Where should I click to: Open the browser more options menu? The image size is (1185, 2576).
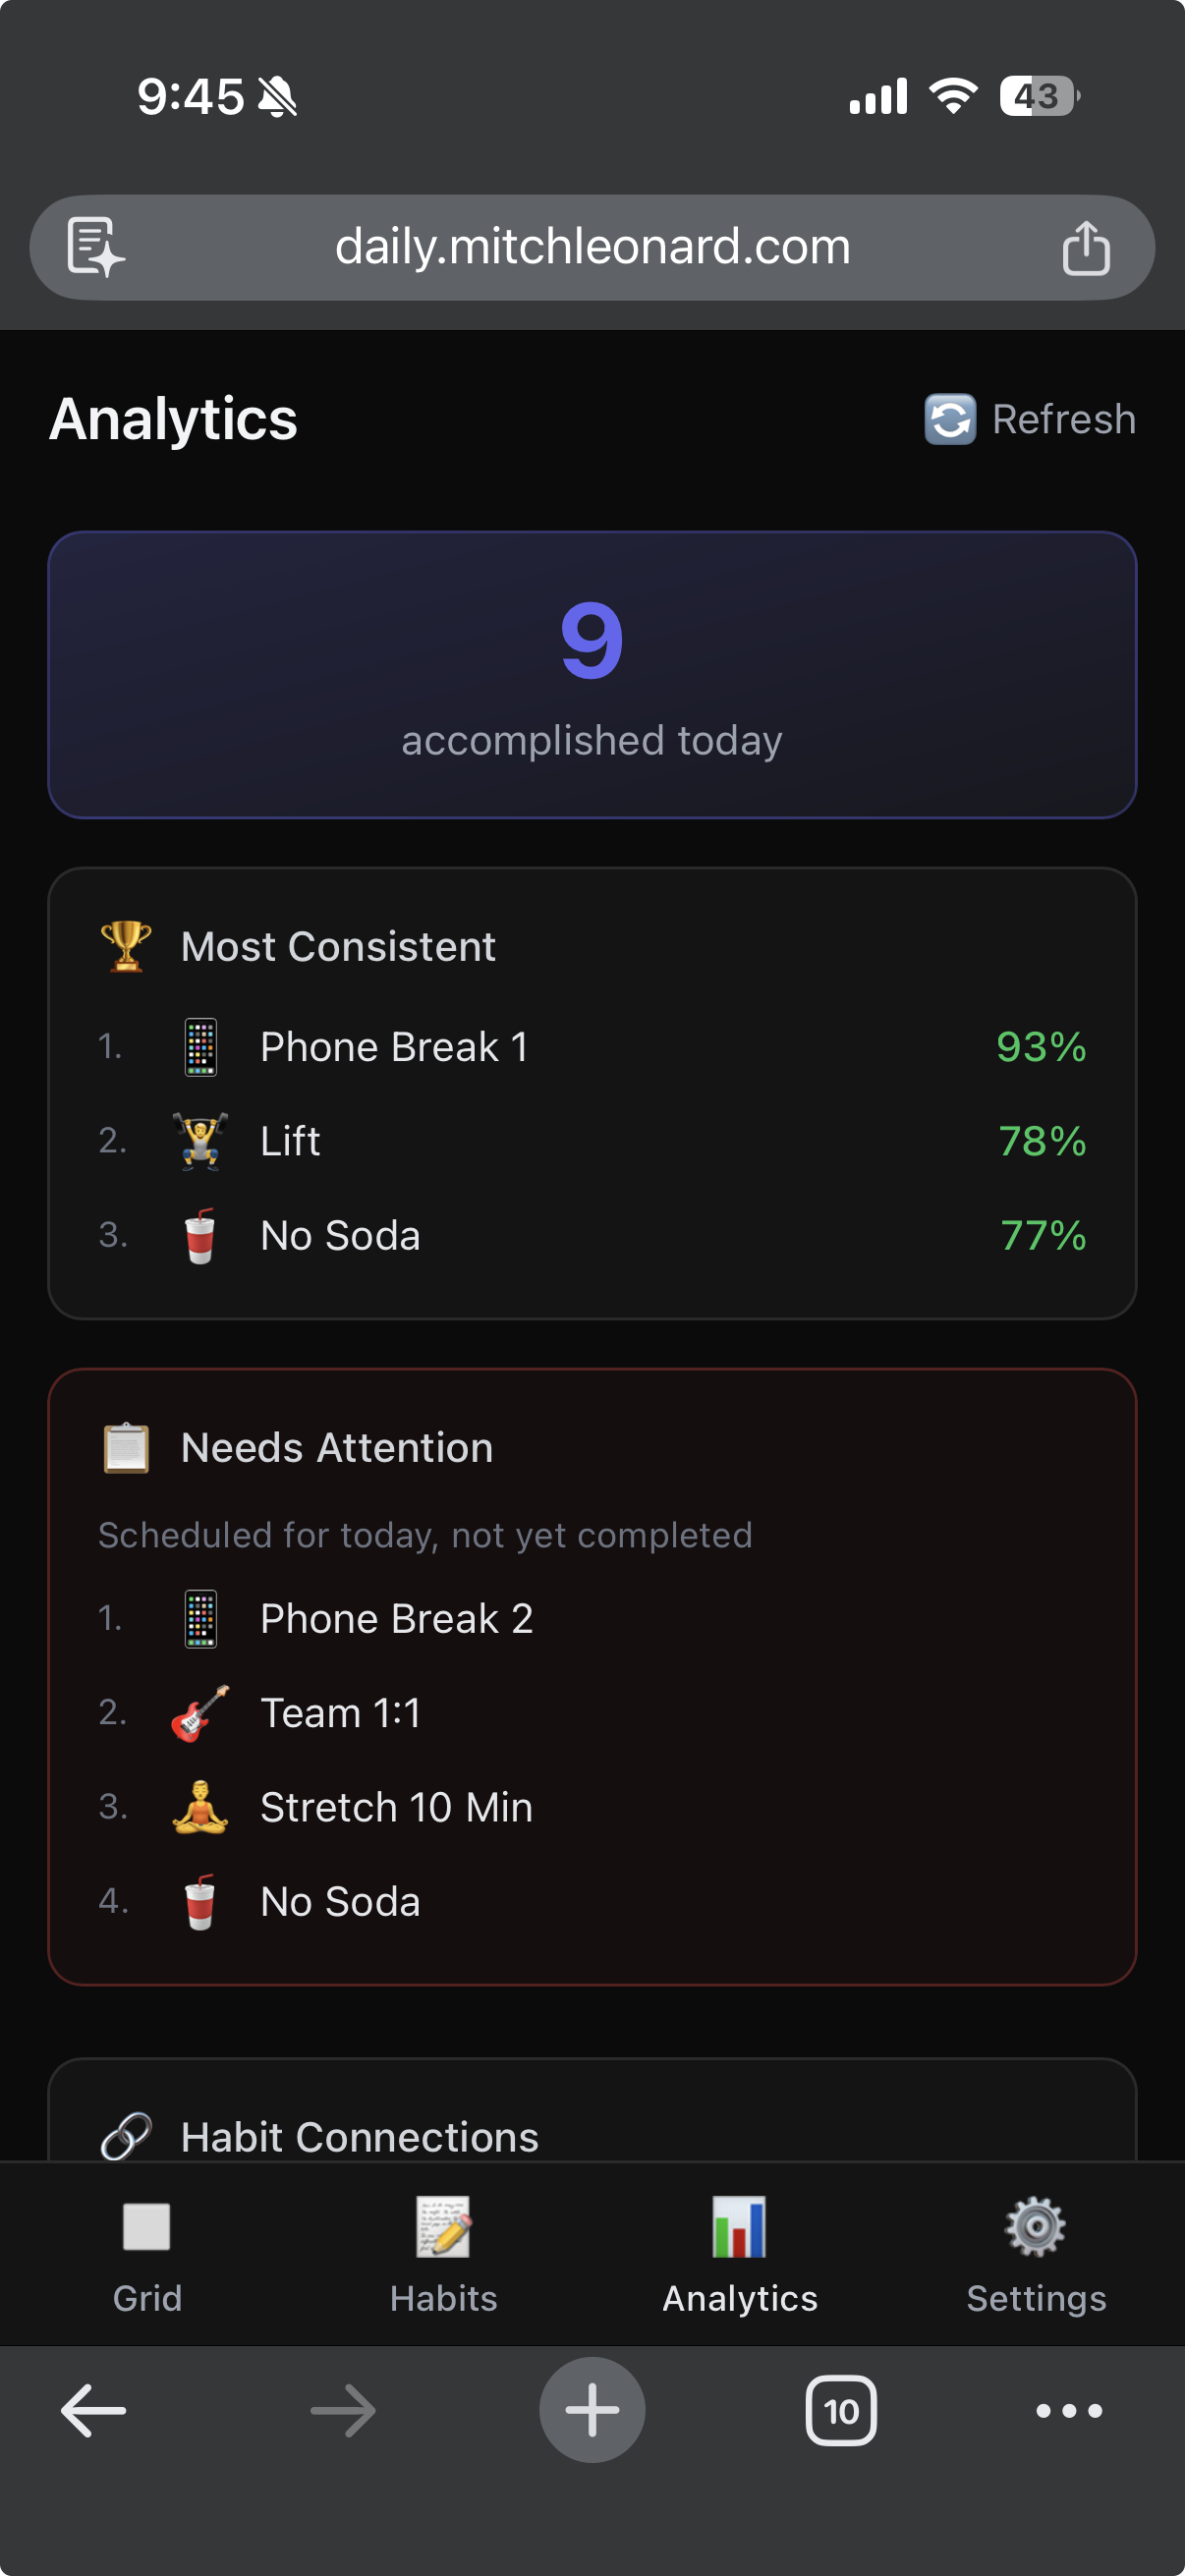(x=1068, y=2410)
